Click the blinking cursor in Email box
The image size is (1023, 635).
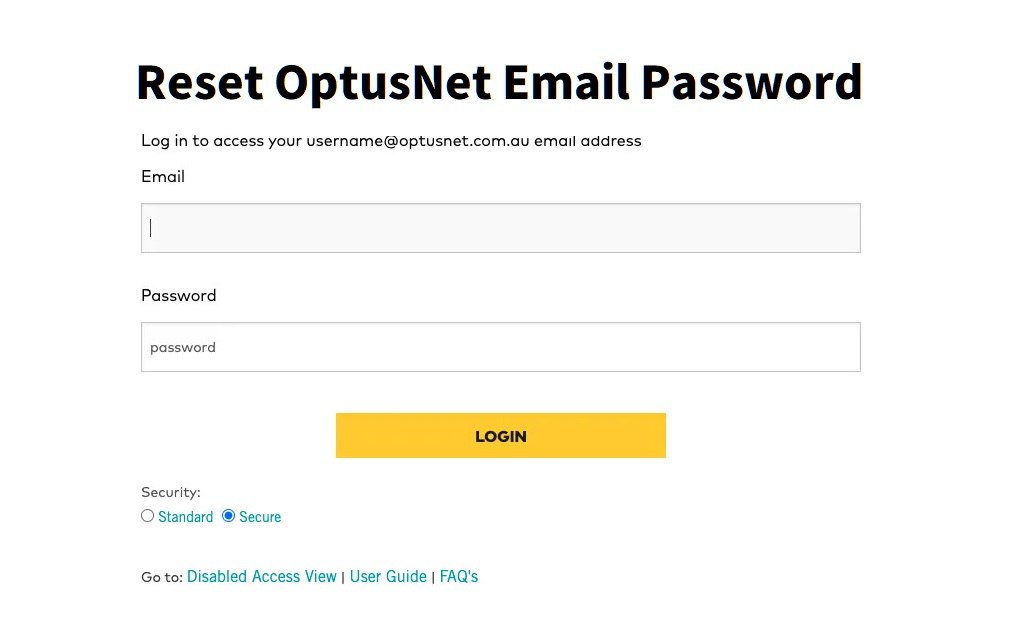[x=151, y=228]
